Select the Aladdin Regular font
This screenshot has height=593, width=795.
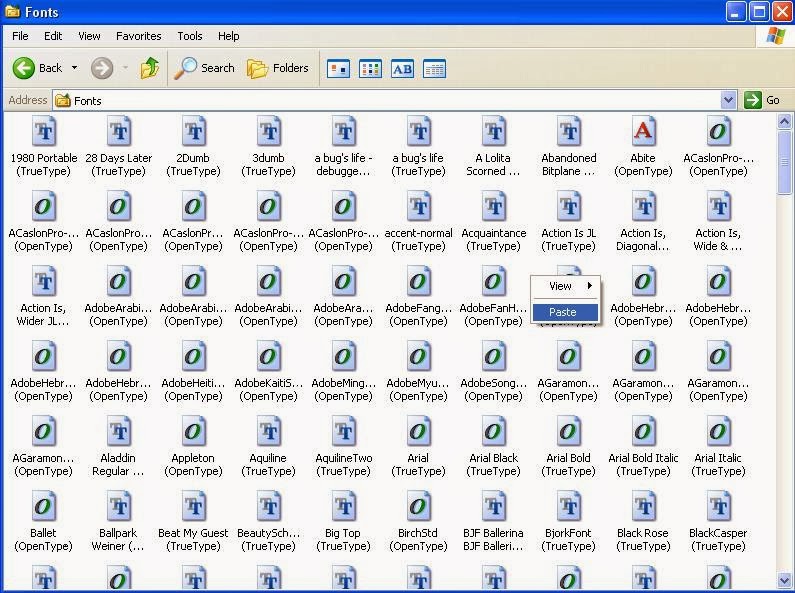pyautogui.click(x=119, y=447)
